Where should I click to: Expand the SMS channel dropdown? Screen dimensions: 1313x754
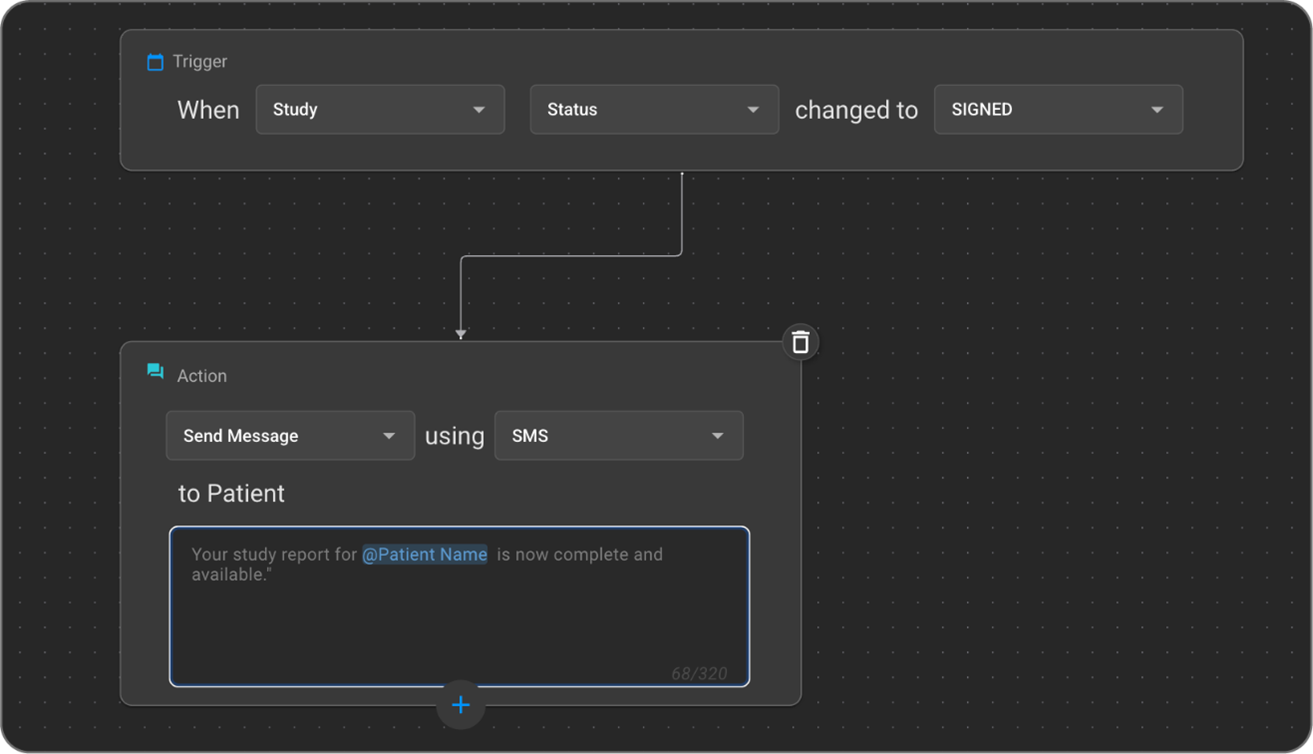pyautogui.click(x=618, y=436)
